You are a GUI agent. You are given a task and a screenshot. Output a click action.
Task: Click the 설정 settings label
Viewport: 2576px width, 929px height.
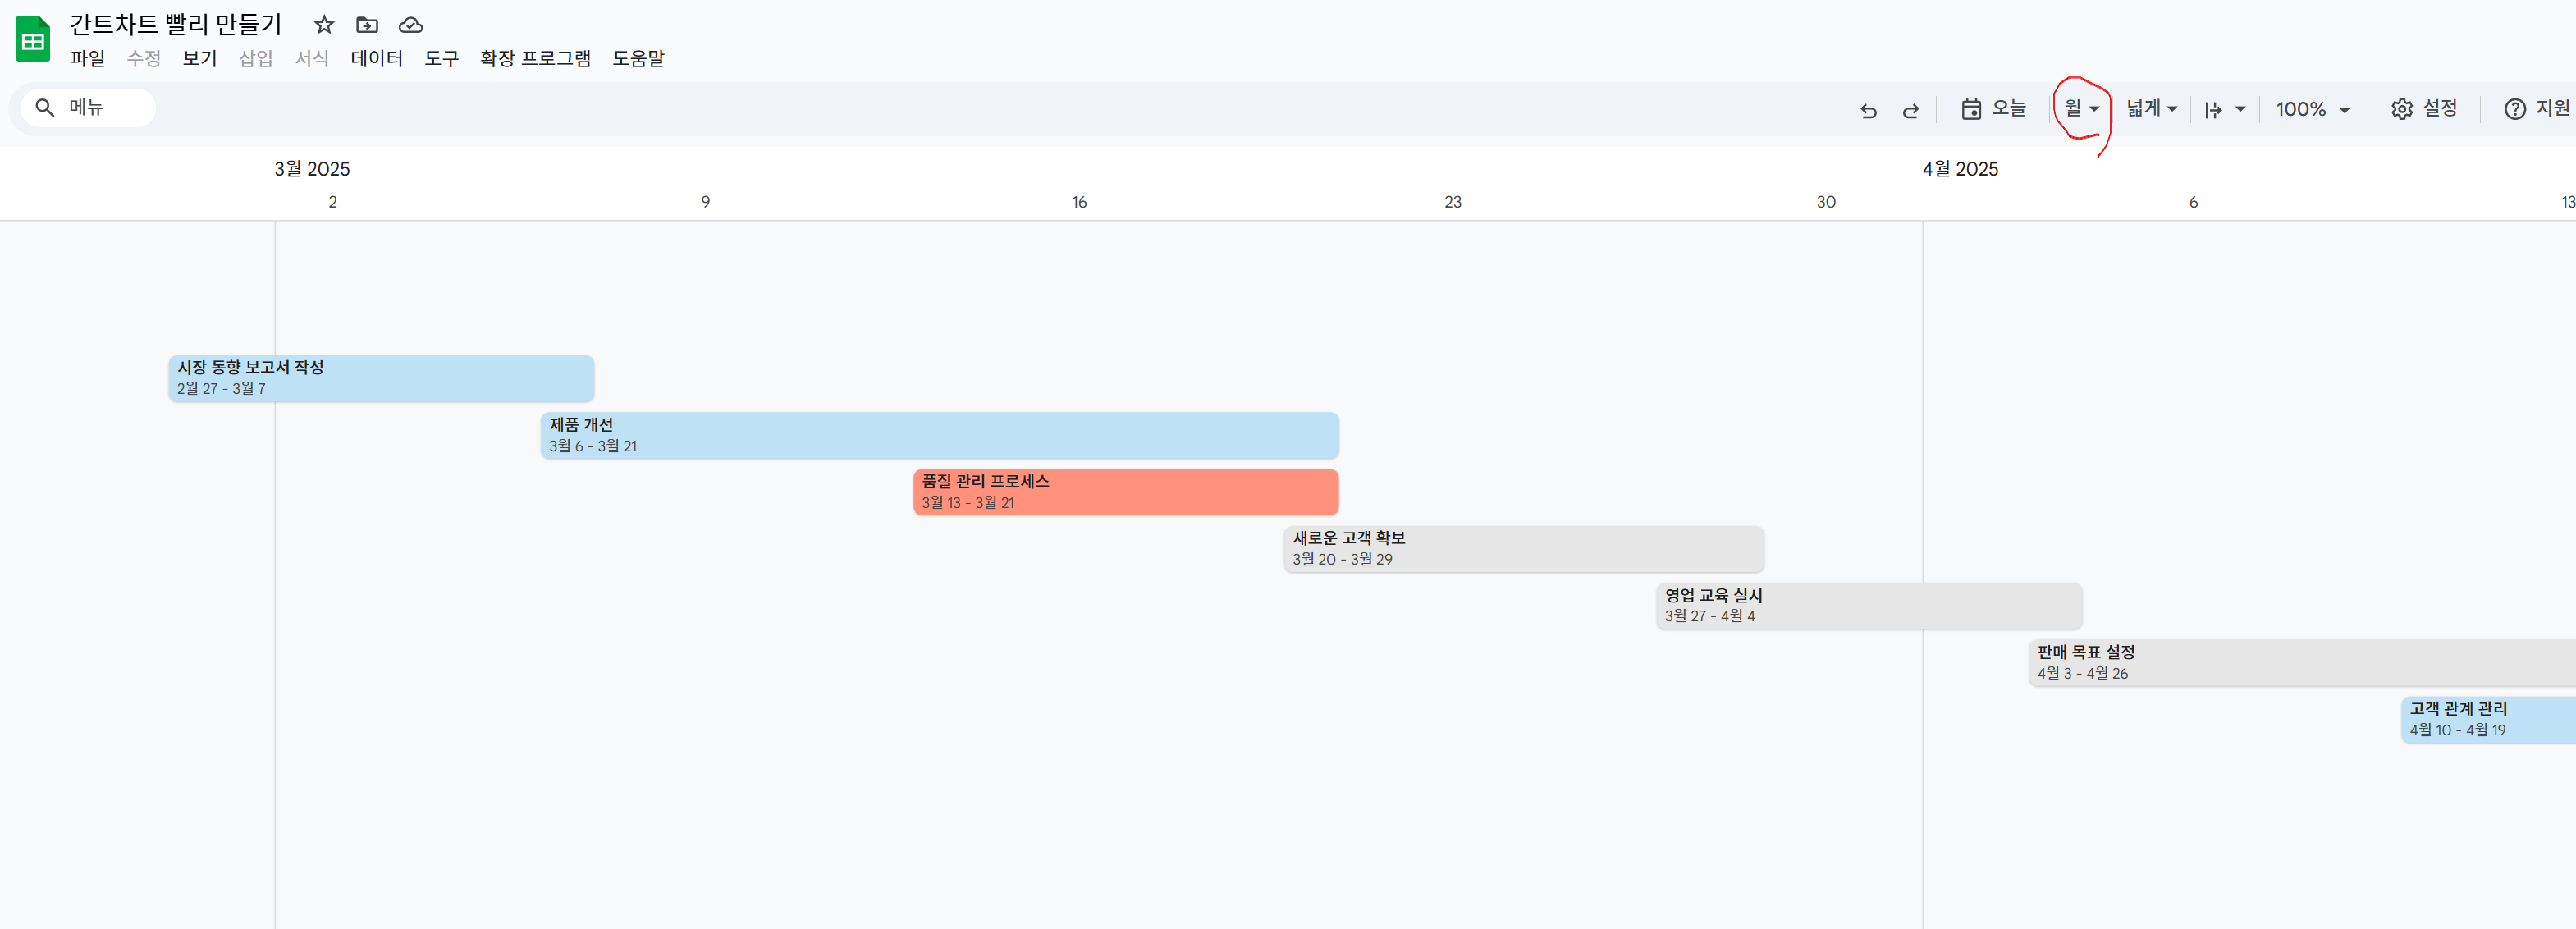[2440, 108]
